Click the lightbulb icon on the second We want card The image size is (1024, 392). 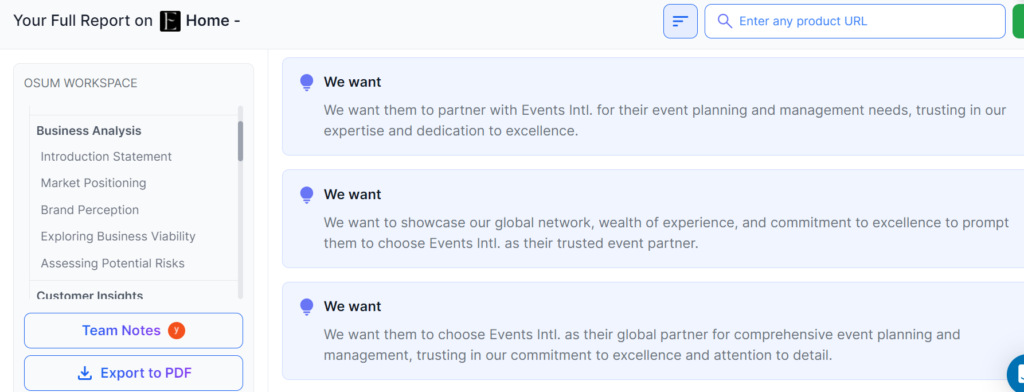(x=306, y=195)
